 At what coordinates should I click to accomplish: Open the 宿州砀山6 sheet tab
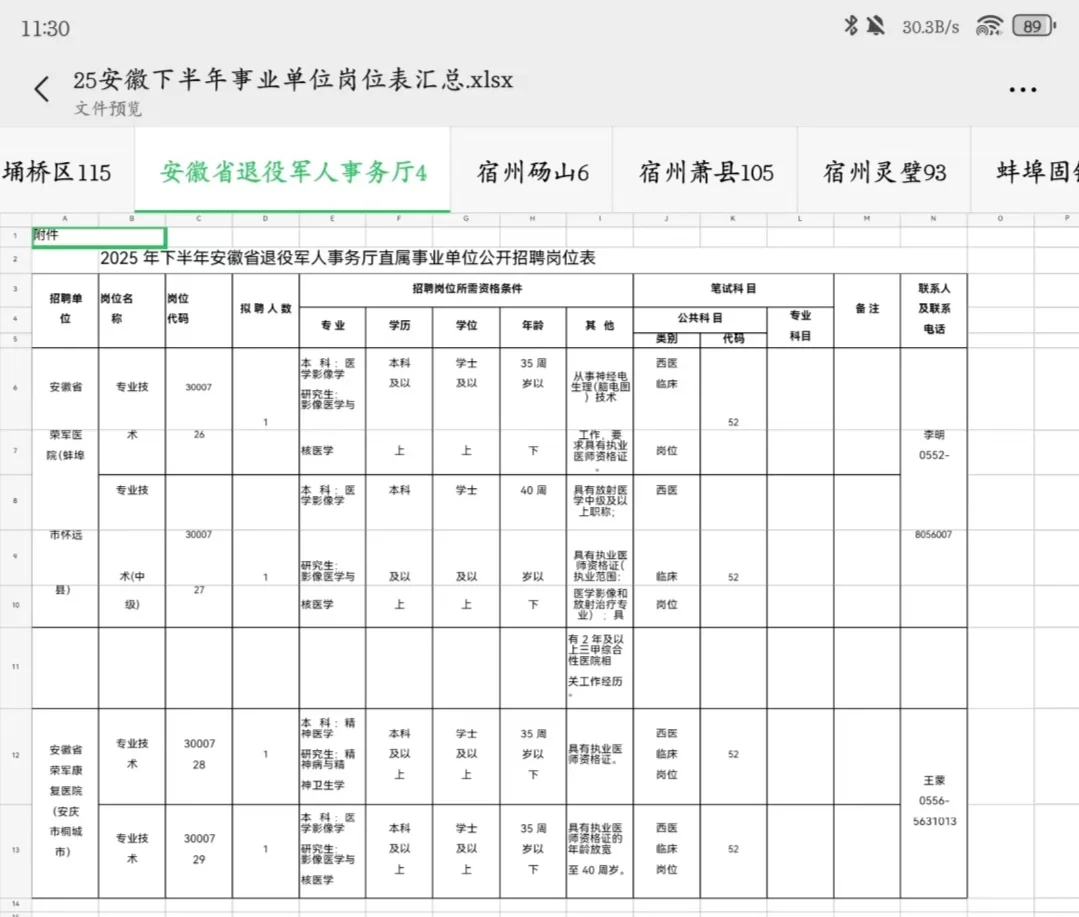coord(533,171)
